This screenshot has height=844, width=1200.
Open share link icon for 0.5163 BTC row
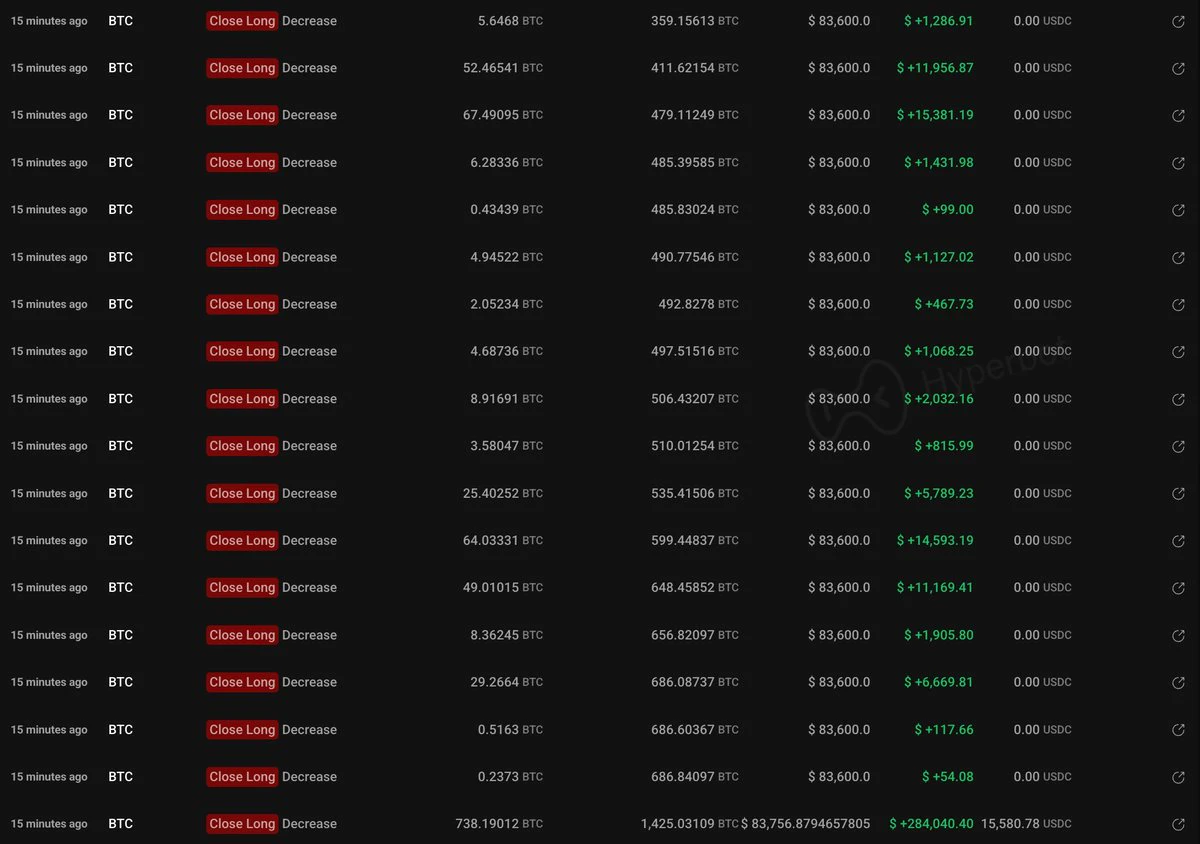point(1178,730)
